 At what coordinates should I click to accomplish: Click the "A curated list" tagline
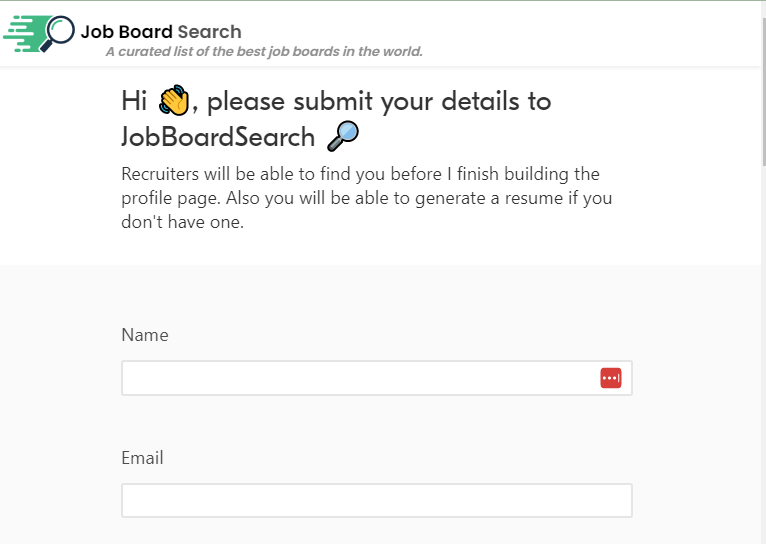[264, 52]
